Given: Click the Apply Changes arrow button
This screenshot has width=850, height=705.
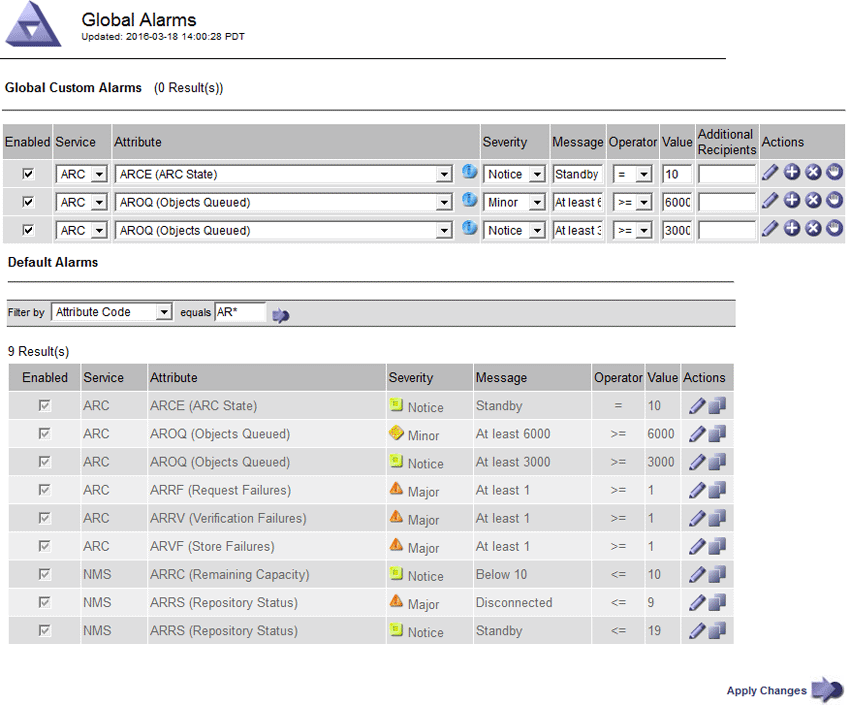Looking at the screenshot, I should 826,690.
